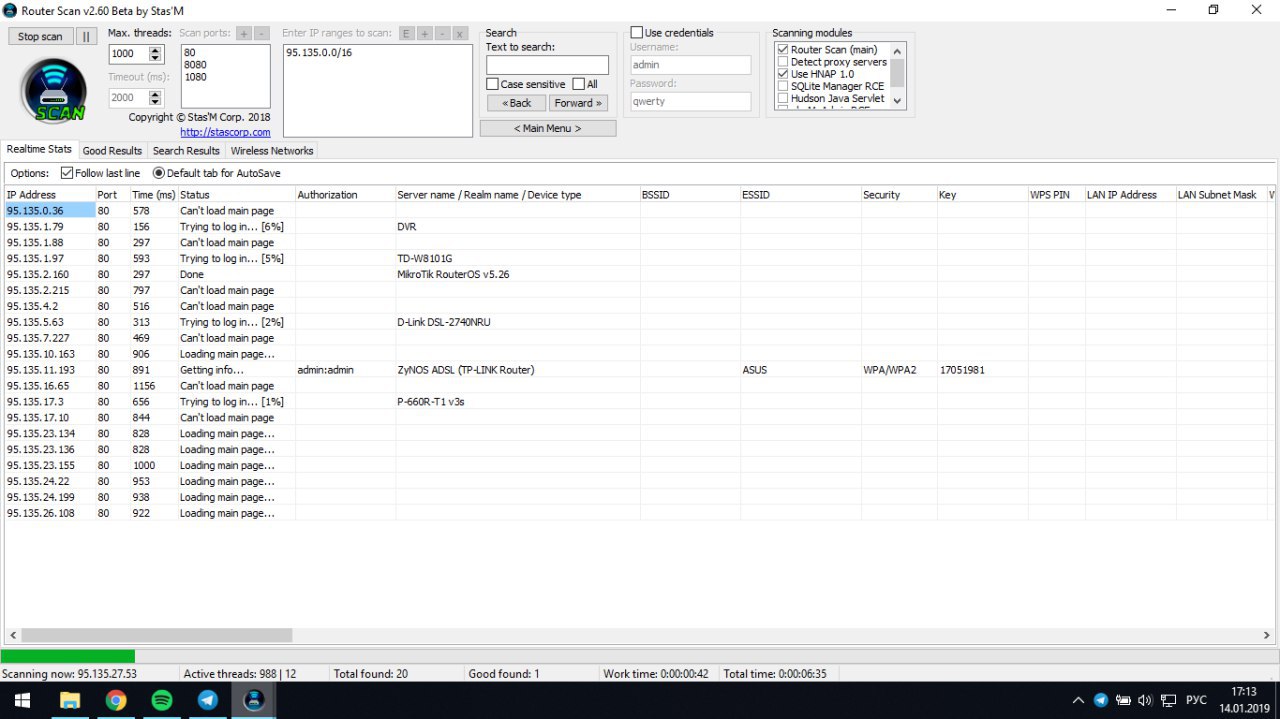Click the taskbar clock showing 17:13
1280x719 pixels.
tap(1244, 700)
